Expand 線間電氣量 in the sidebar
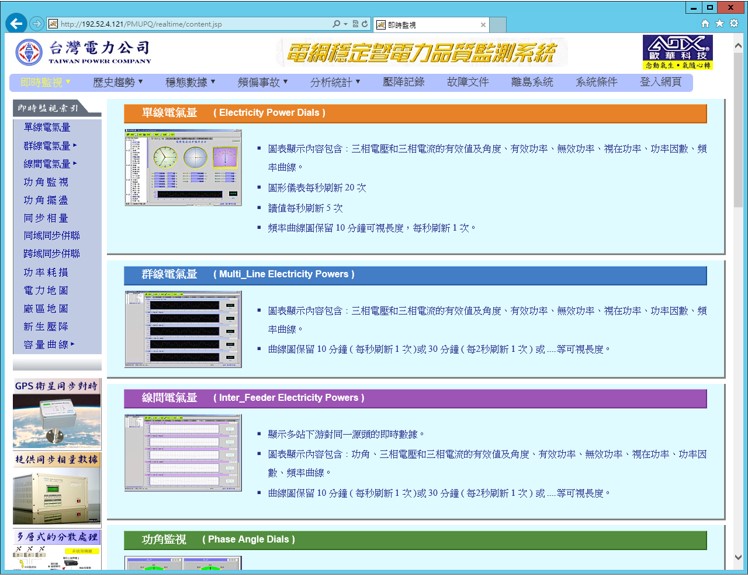The width and height of the screenshot is (748, 575). coord(50,164)
